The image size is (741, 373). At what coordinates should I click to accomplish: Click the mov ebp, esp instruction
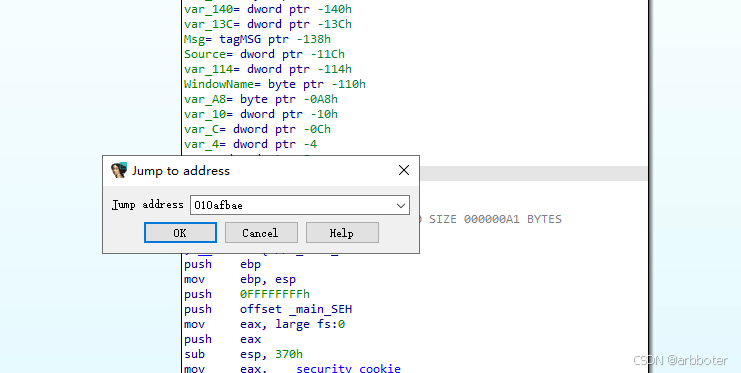[x=240, y=279]
